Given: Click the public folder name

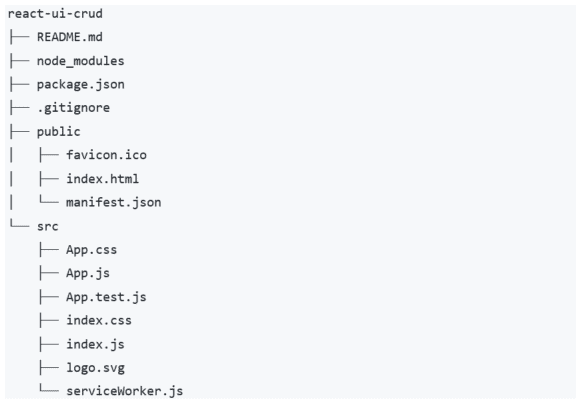Looking at the screenshot, I should (58, 132).
